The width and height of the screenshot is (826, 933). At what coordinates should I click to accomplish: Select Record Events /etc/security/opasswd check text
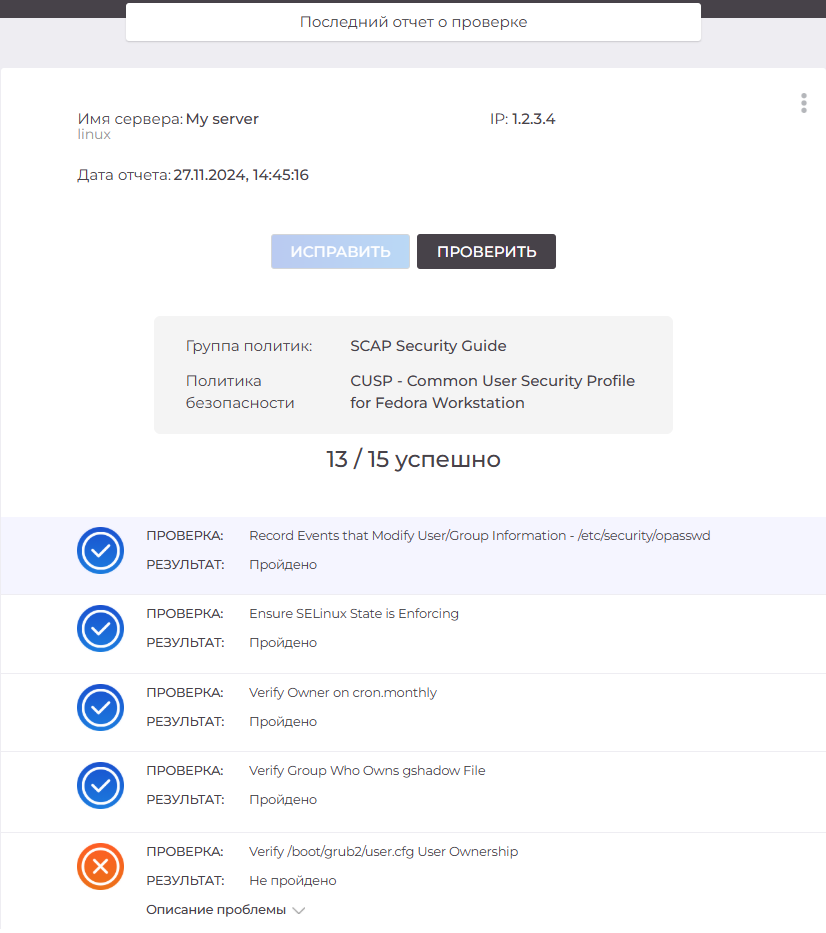click(480, 536)
